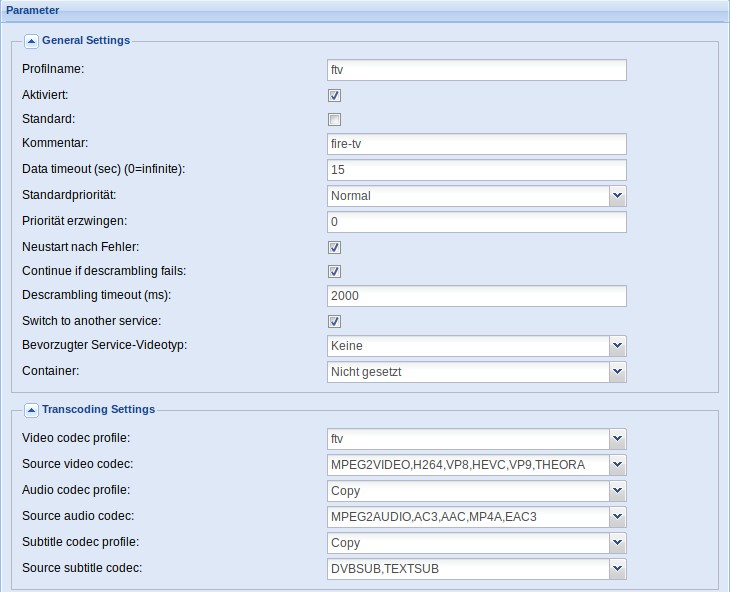Screen dimensions: 730x592
Task: Toggle the Aktiviert checkbox
Action: click(334, 95)
